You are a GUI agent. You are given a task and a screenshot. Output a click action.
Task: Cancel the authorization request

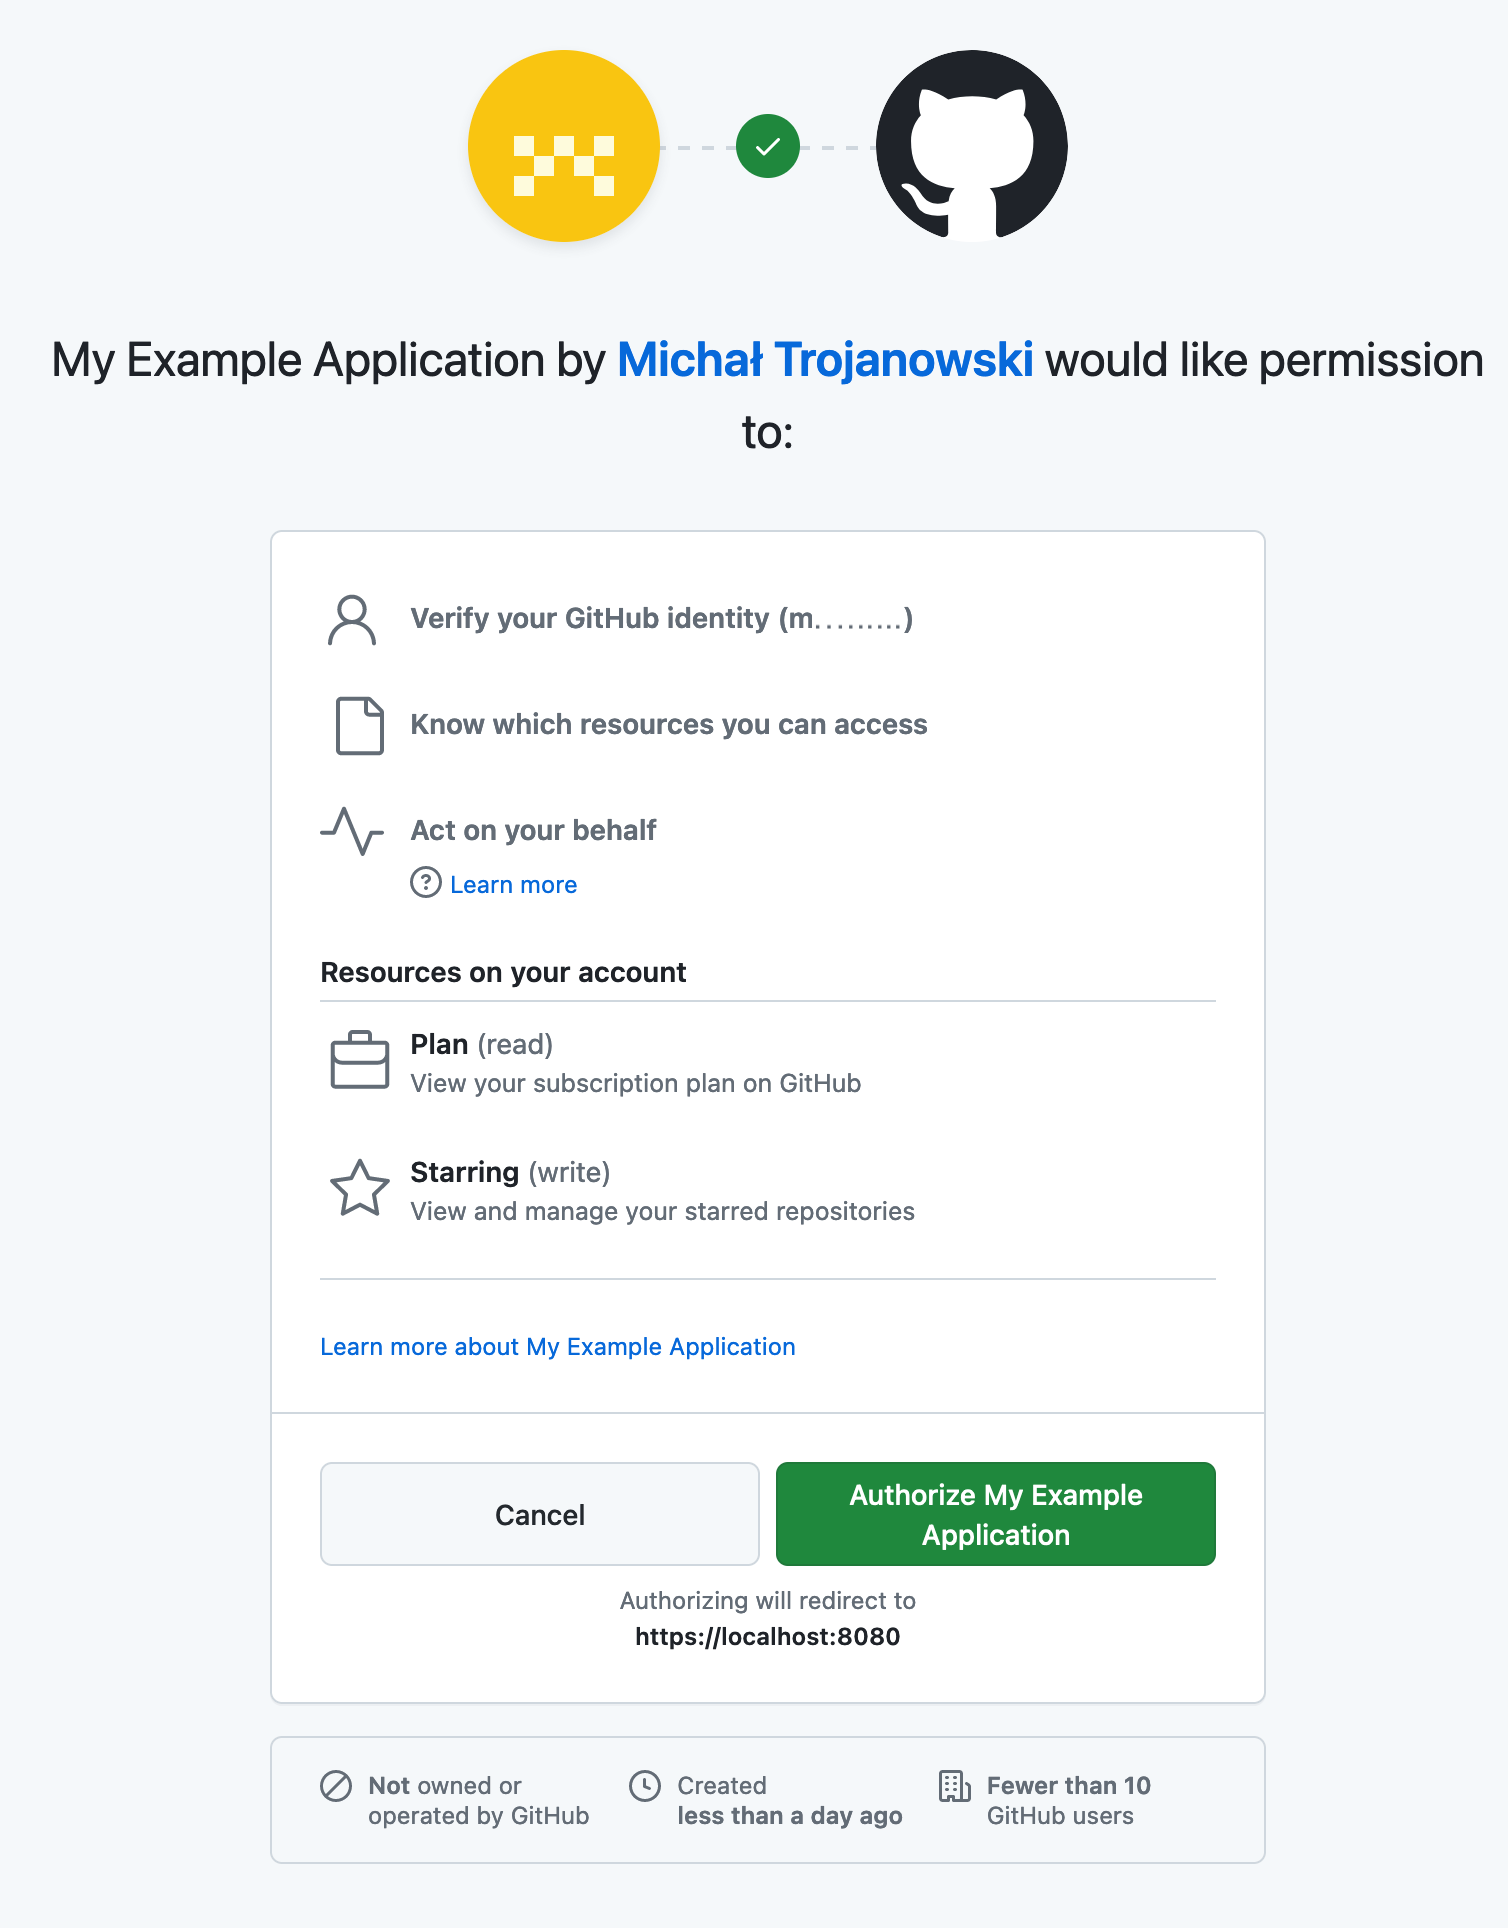click(540, 1514)
